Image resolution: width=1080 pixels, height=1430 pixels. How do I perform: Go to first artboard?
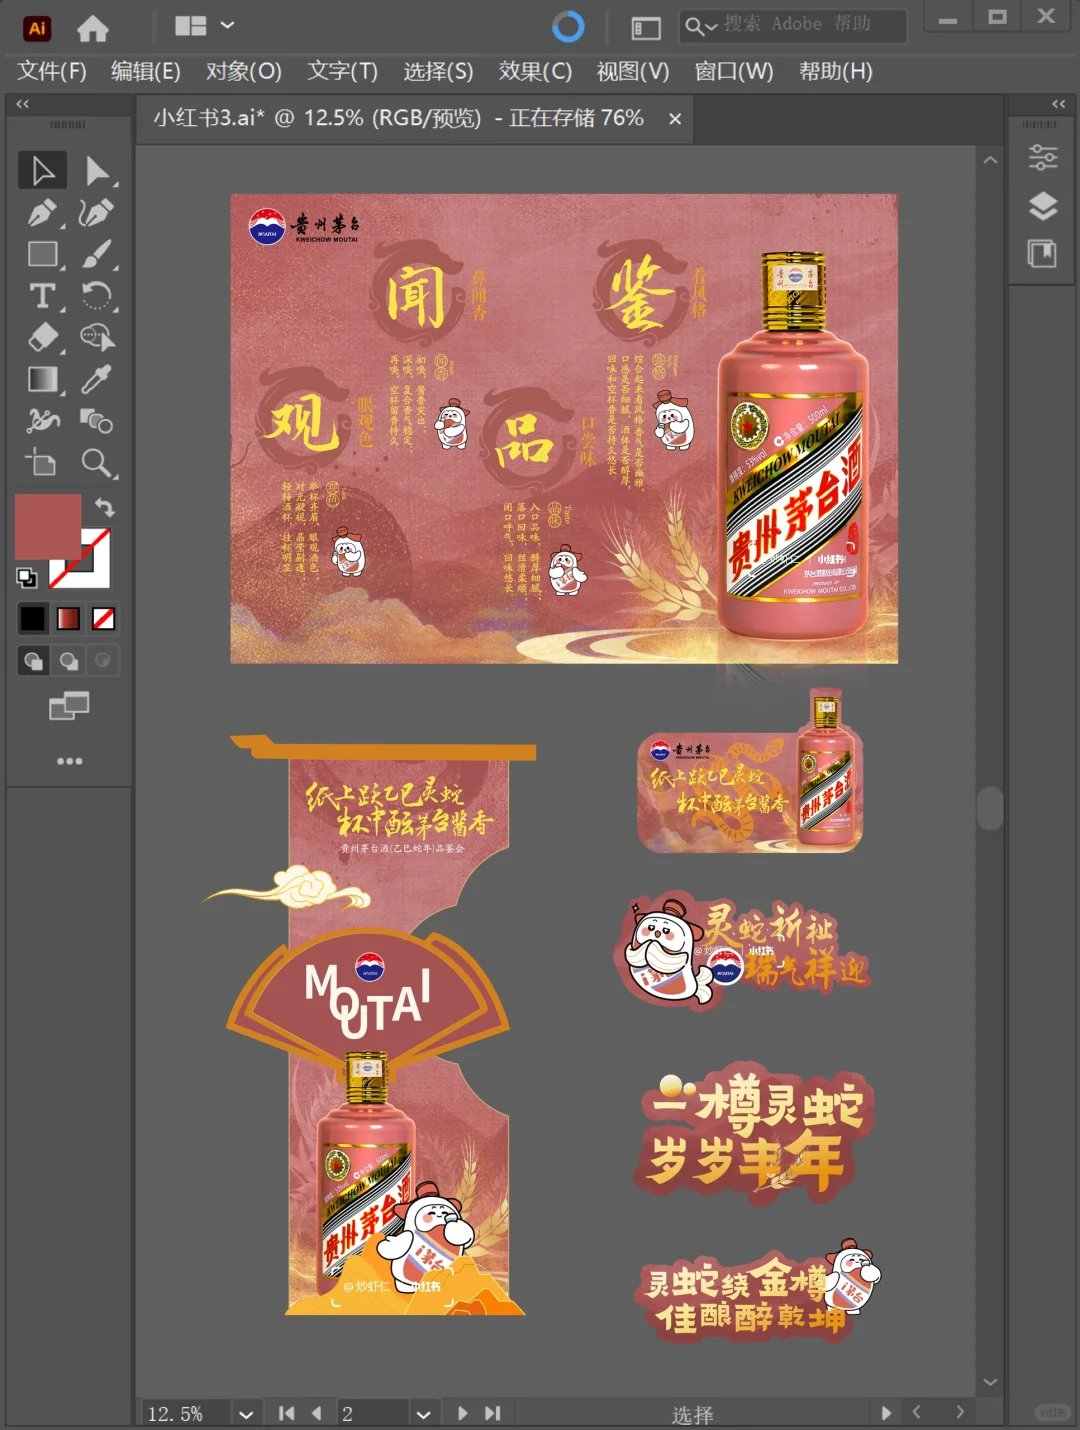(286, 1413)
